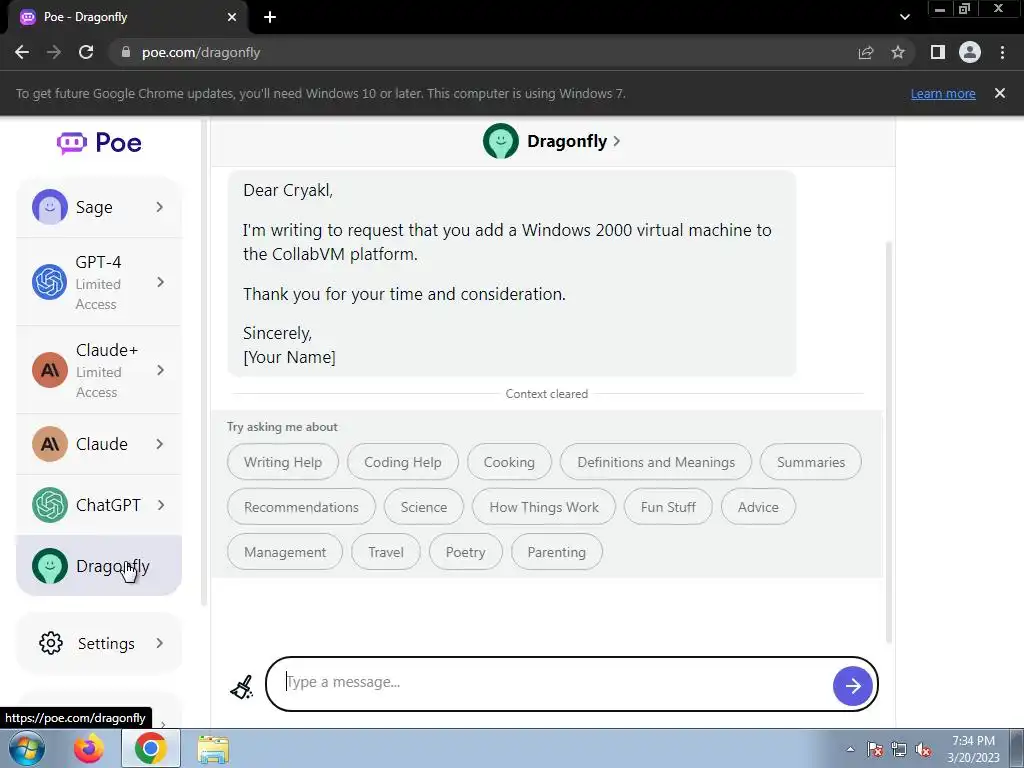The width and height of the screenshot is (1024, 768).
Task: Select the Travel suggestion chip
Action: (x=386, y=552)
